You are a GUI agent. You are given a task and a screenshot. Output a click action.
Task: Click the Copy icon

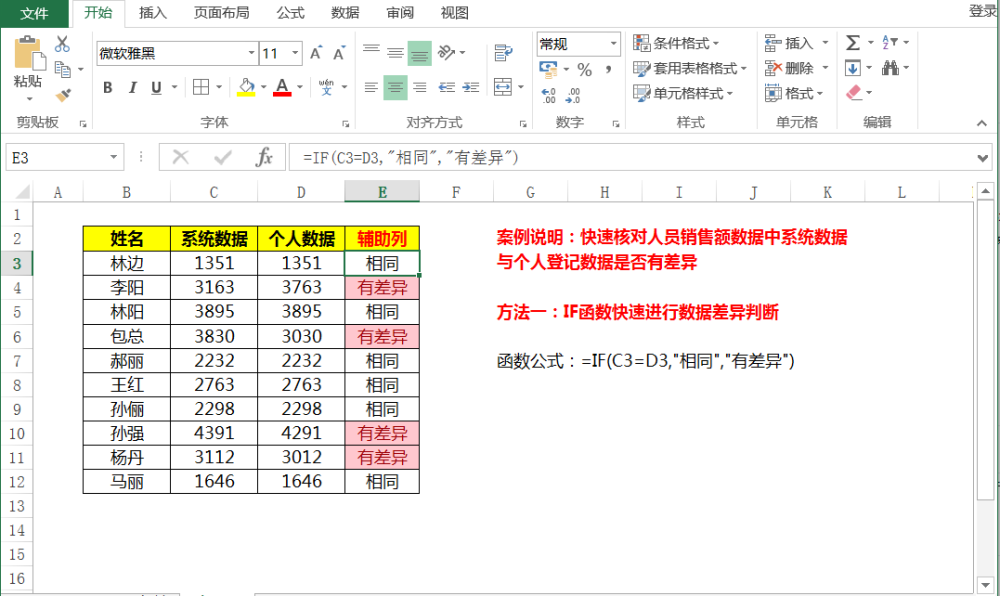coord(62,69)
